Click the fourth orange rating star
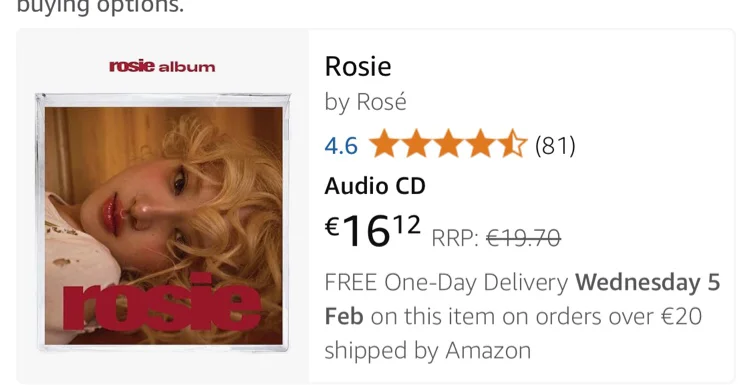The height and width of the screenshot is (386, 752). click(480, 143)
